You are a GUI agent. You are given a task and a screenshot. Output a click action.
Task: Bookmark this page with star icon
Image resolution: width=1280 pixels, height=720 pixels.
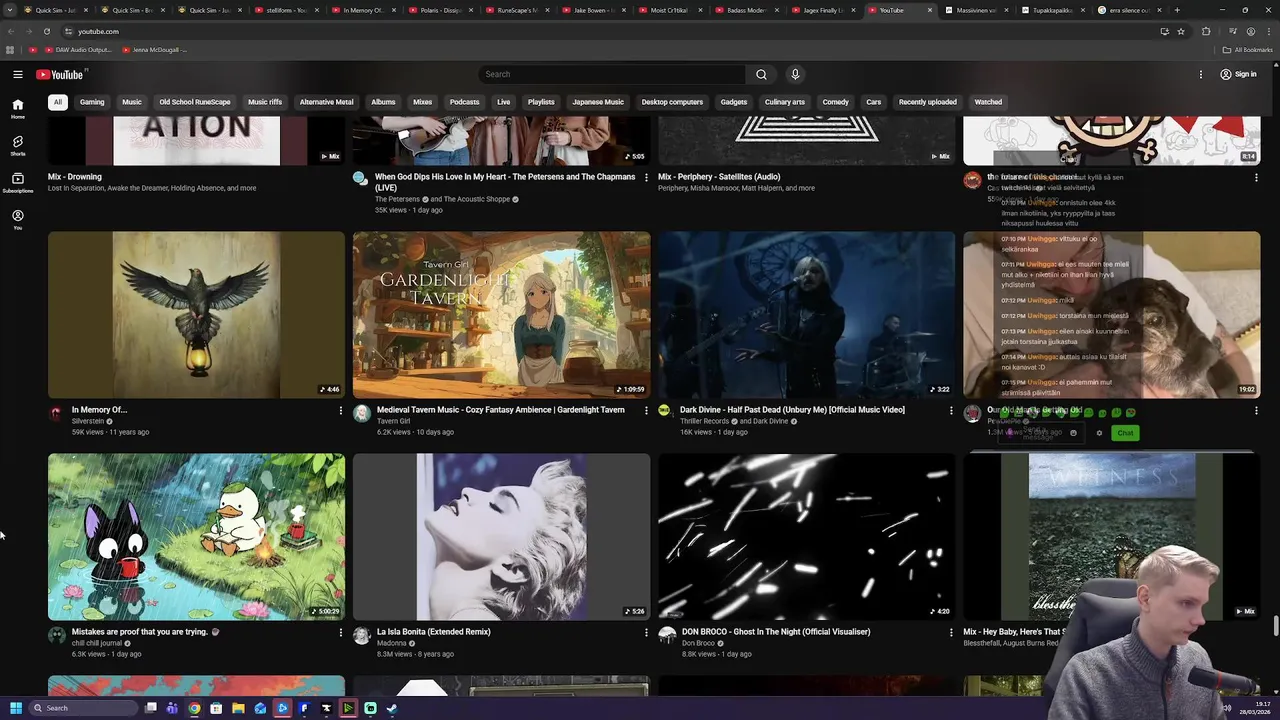coord(1181,31)
